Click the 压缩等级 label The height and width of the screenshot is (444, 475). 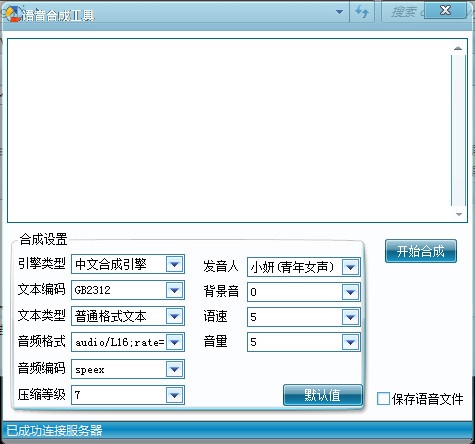[x=42, y=395]
